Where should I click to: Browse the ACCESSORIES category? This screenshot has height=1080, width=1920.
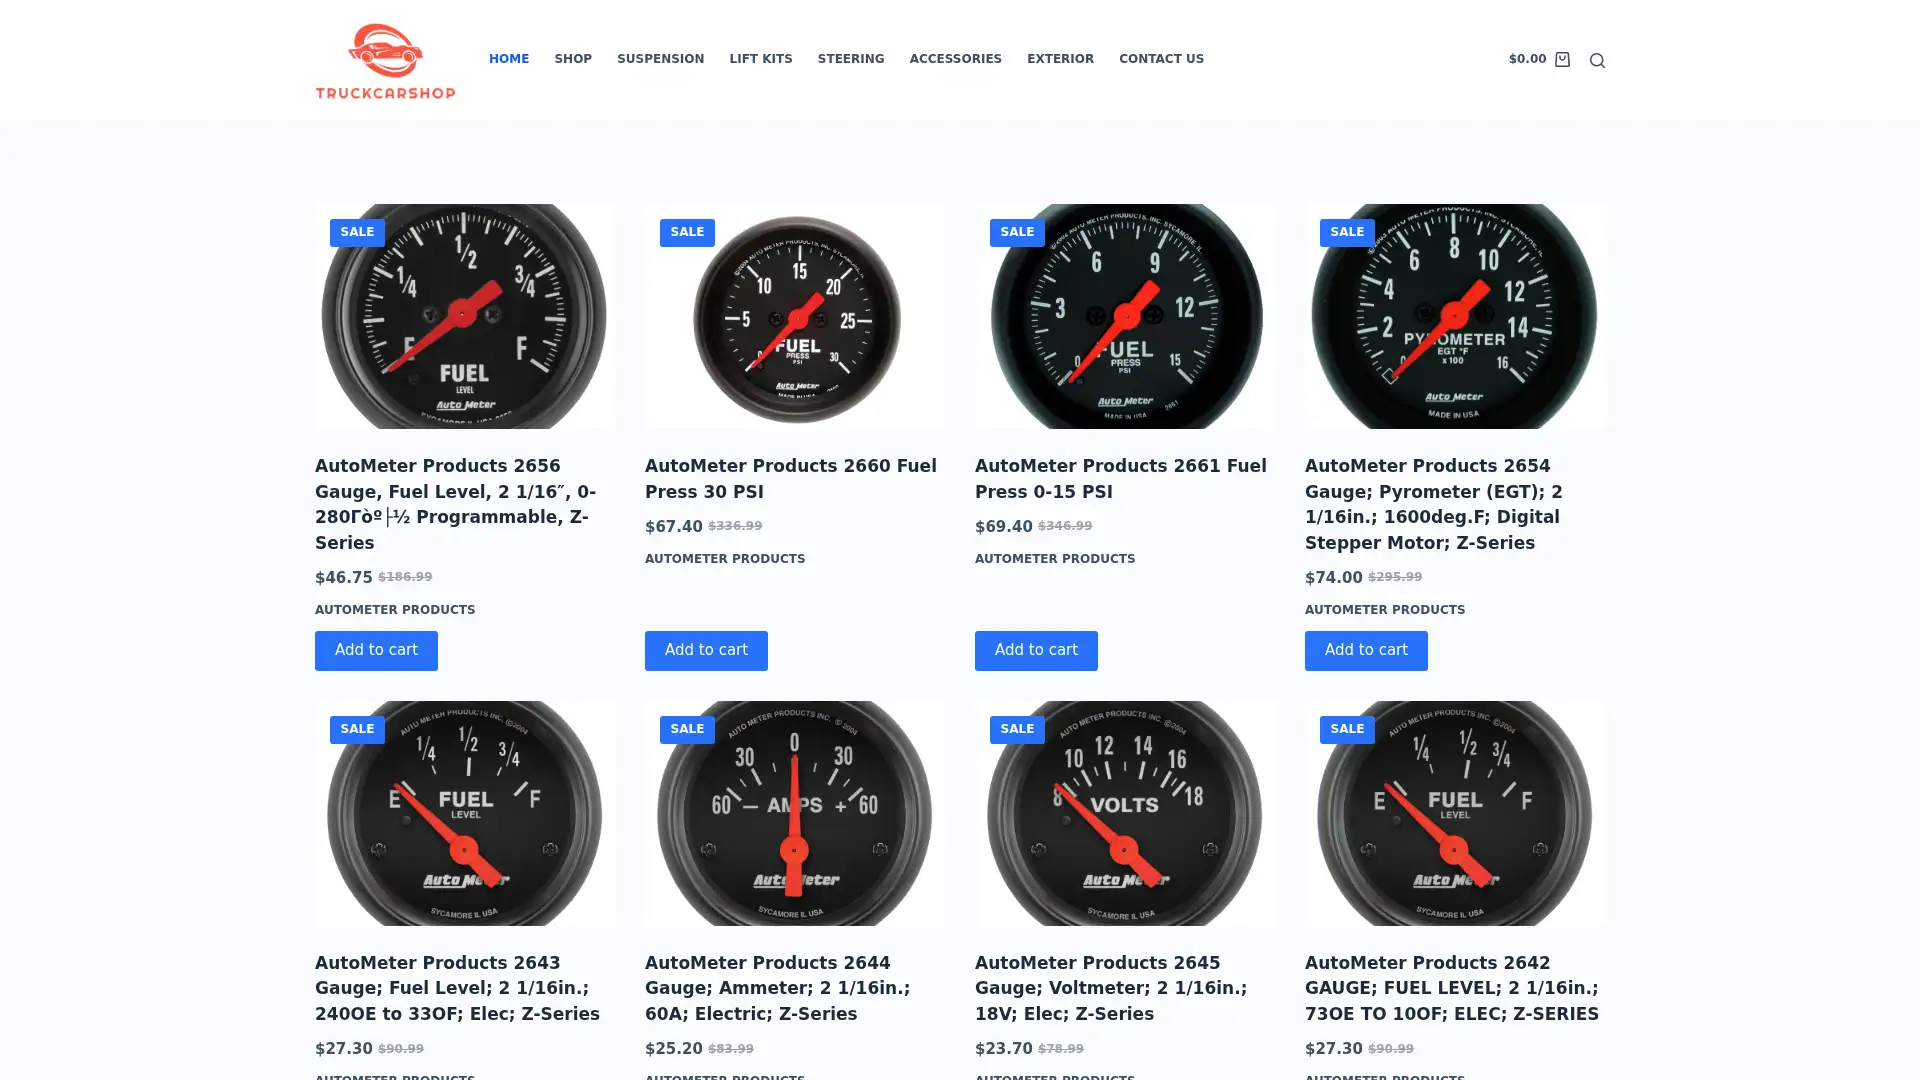(955, 59)
